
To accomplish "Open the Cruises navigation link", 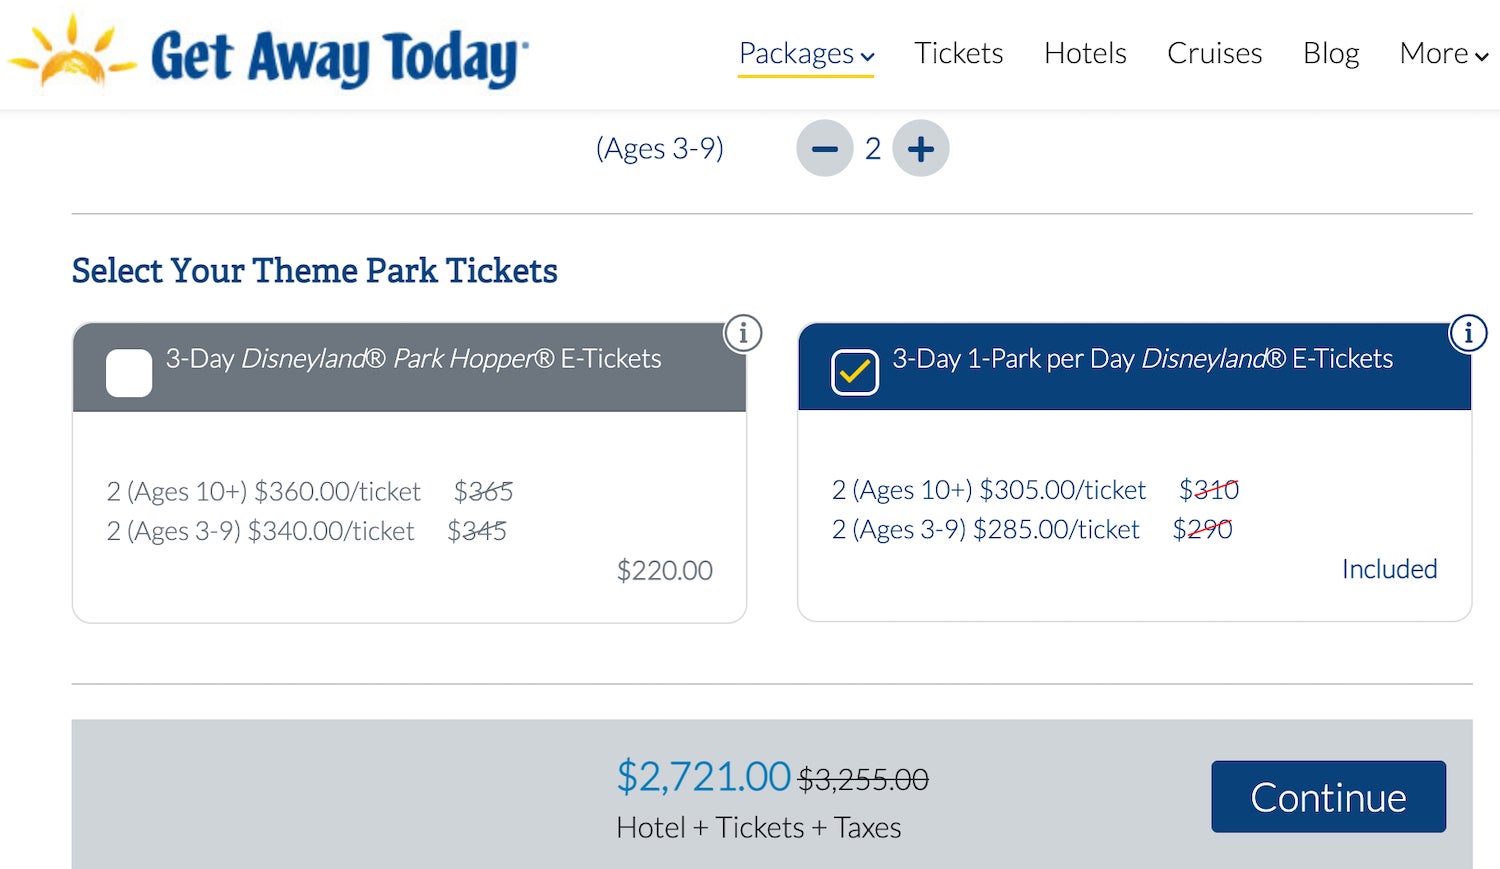I will coord(1214,53).
